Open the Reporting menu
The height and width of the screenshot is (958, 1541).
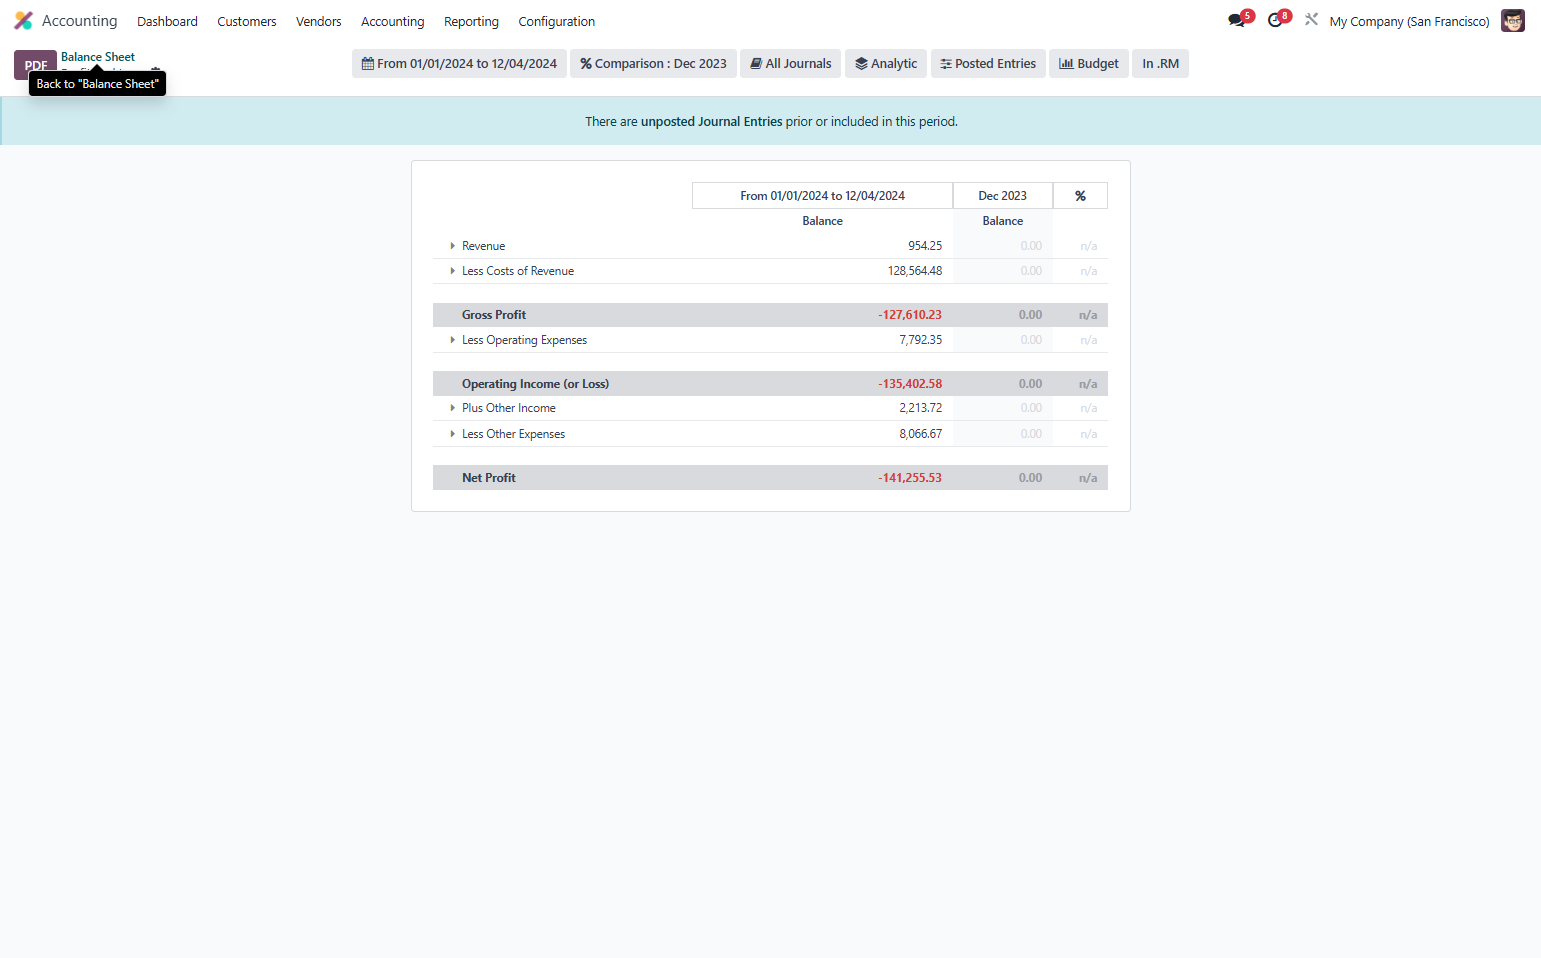(471, 21)
